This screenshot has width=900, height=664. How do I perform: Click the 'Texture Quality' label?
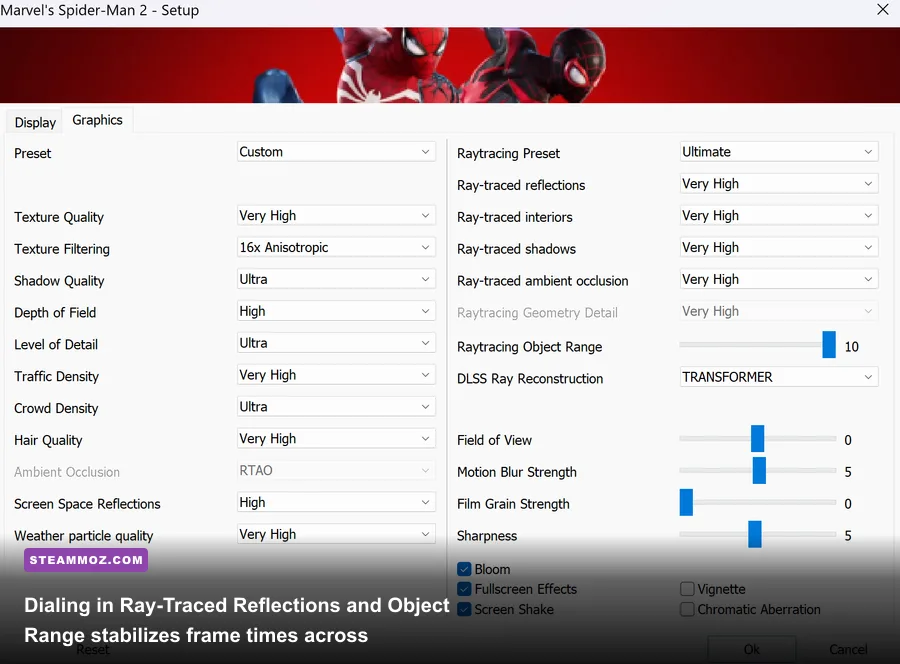click(59, 218)
